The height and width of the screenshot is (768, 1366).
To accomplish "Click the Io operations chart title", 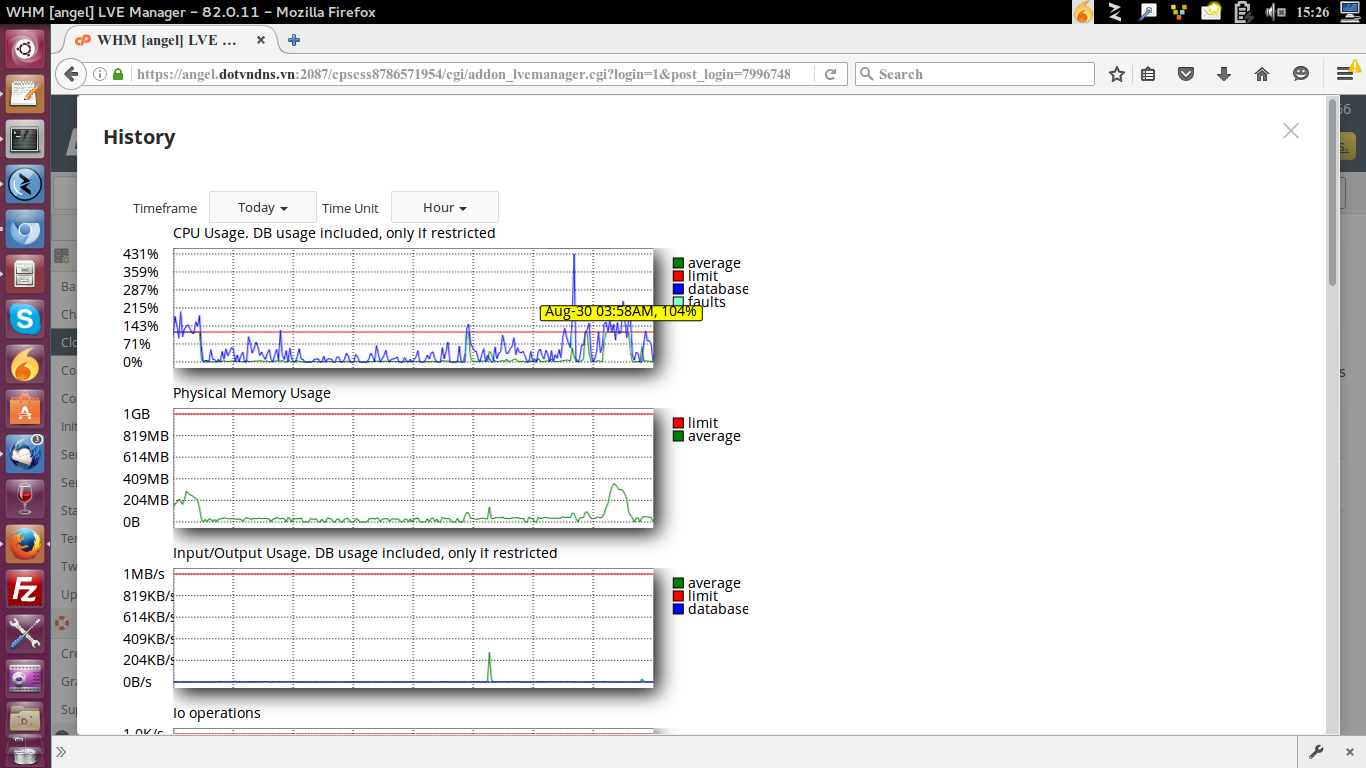I will coord(217,713).
